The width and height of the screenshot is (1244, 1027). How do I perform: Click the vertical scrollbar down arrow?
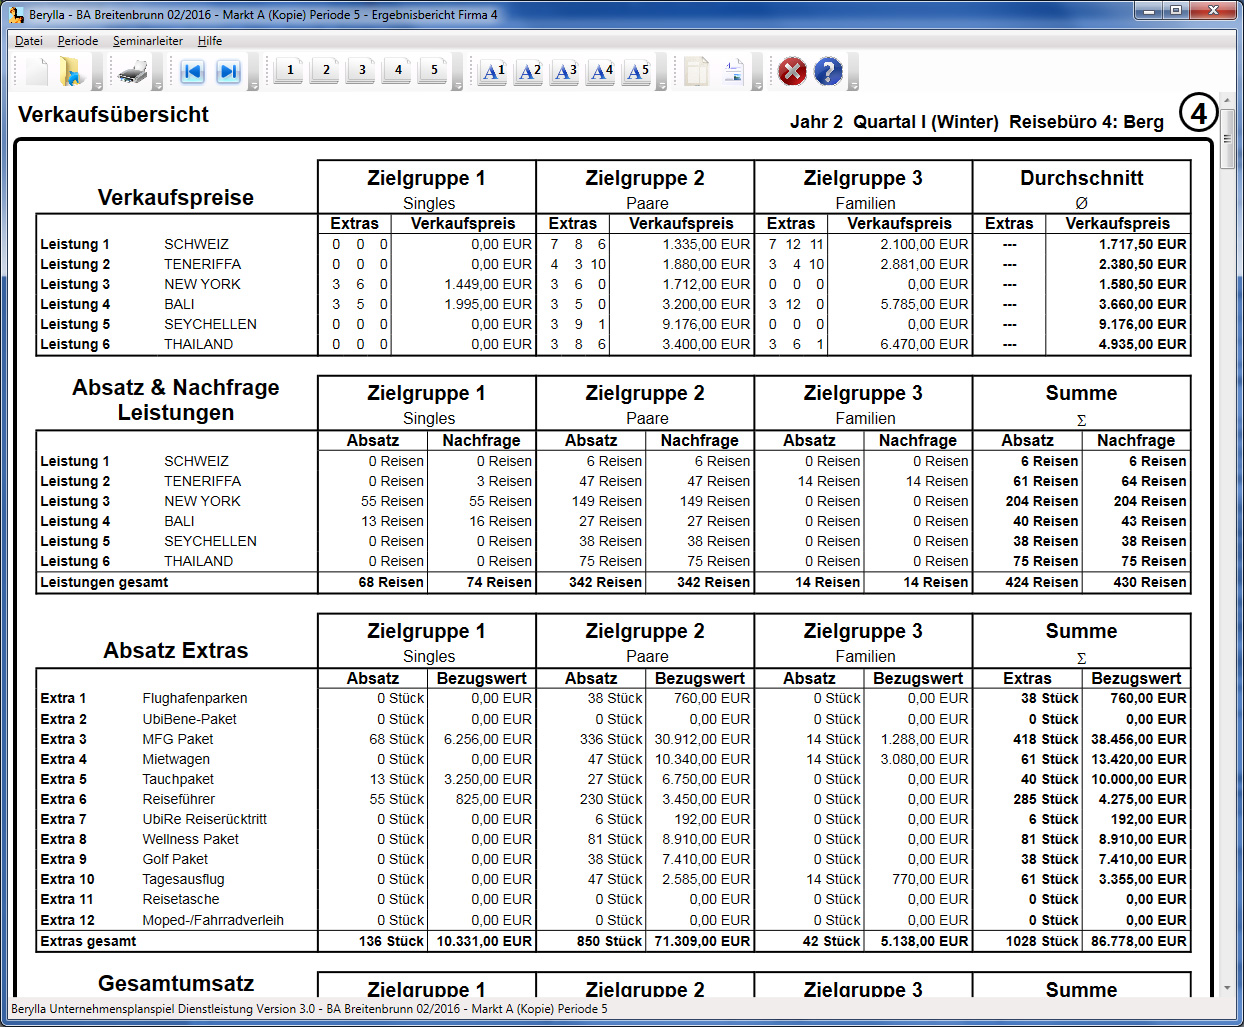[1227, 988]
